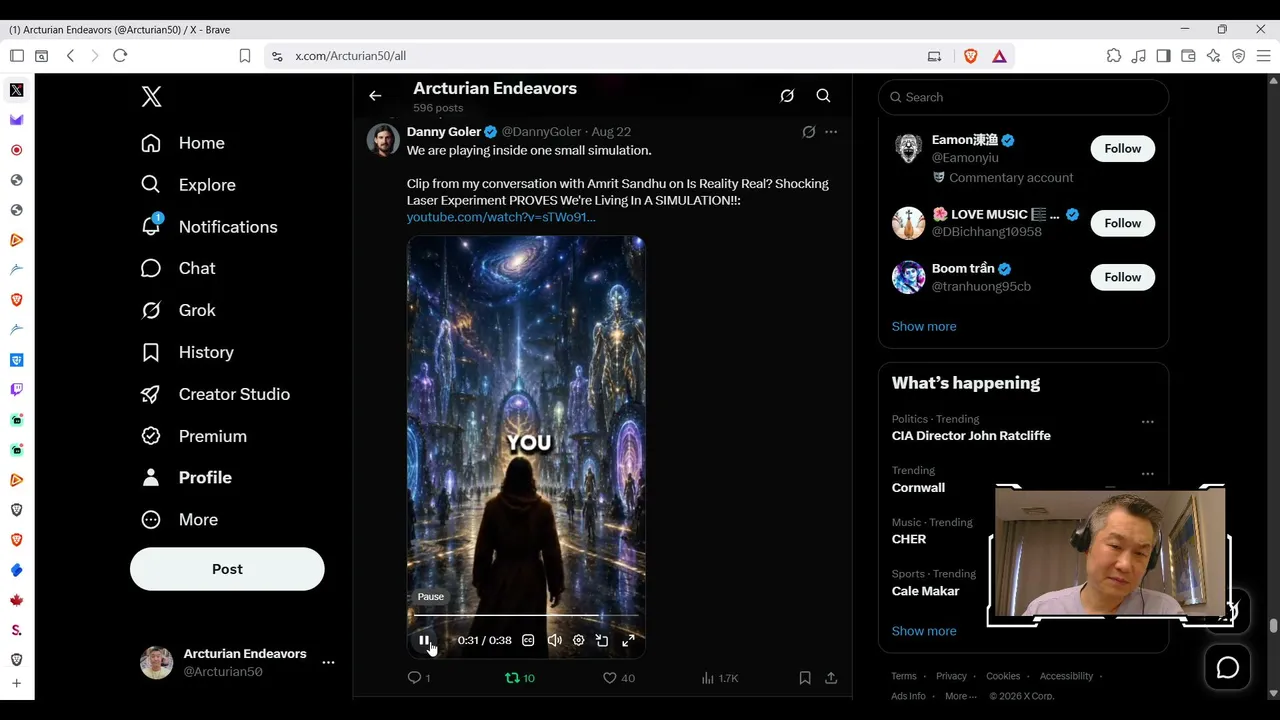Open the footer More dropdown
Viewport: 1280px width, 720px height.
click(961, 696)
